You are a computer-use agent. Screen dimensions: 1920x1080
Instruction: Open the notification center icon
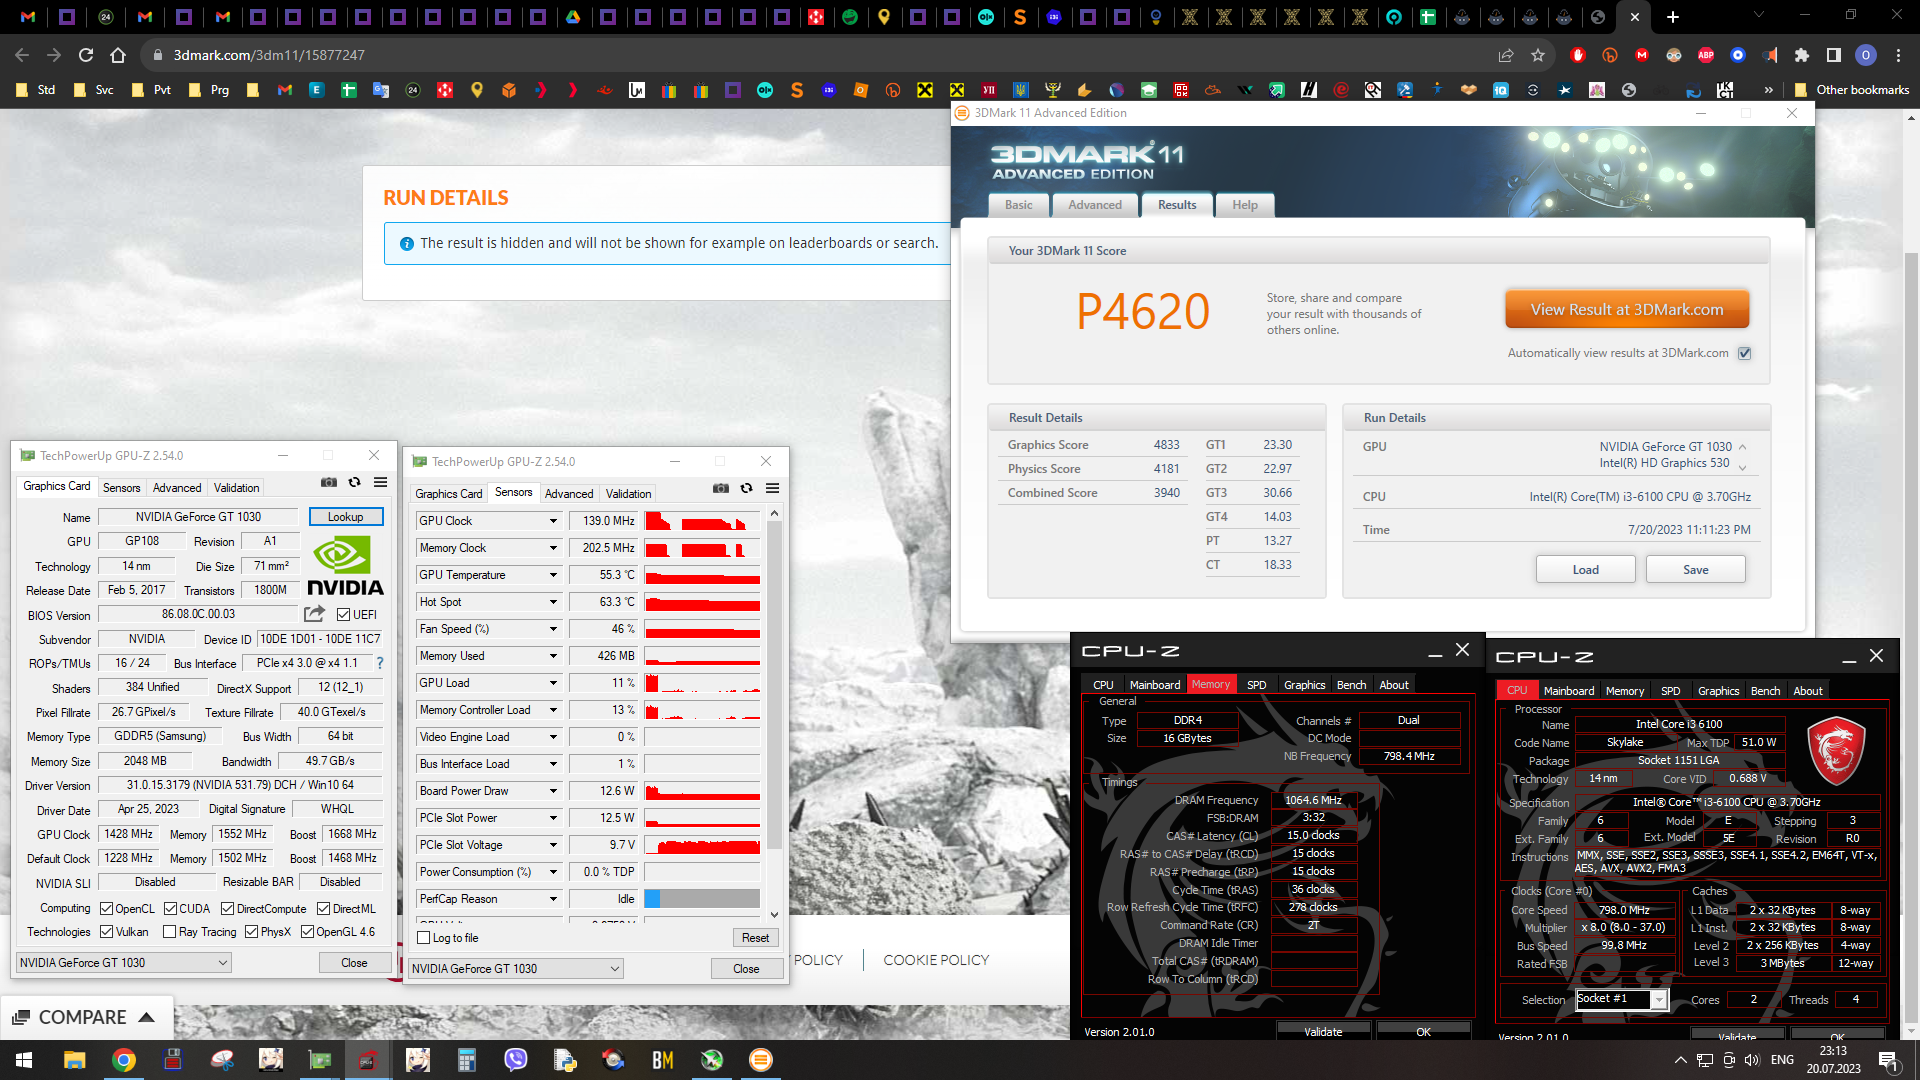coord(1888,1060)
